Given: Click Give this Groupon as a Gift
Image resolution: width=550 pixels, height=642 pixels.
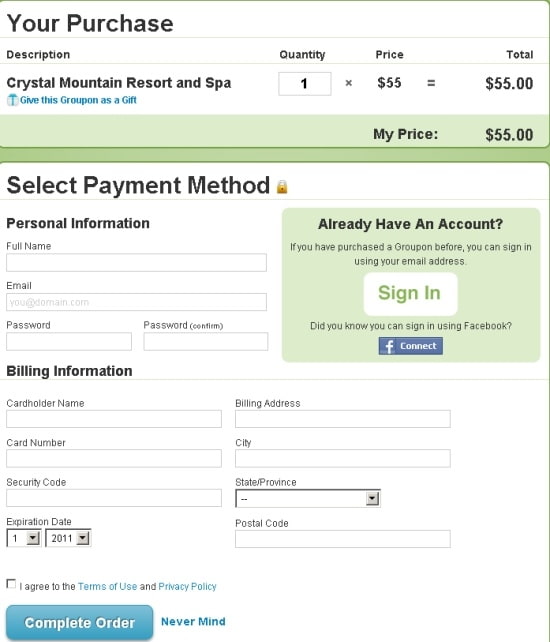Looking at the screenshot, I should (x=78, y=100).
